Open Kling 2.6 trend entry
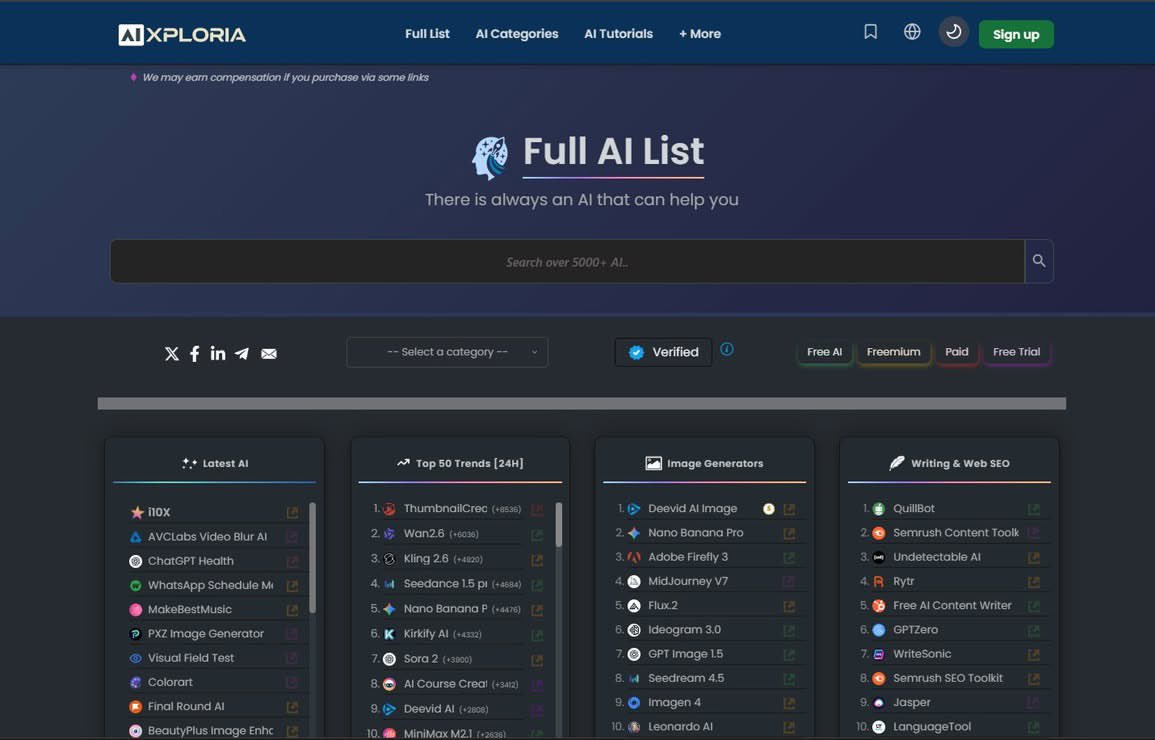This screenshot has height=740, width=1155. [426, 558]
